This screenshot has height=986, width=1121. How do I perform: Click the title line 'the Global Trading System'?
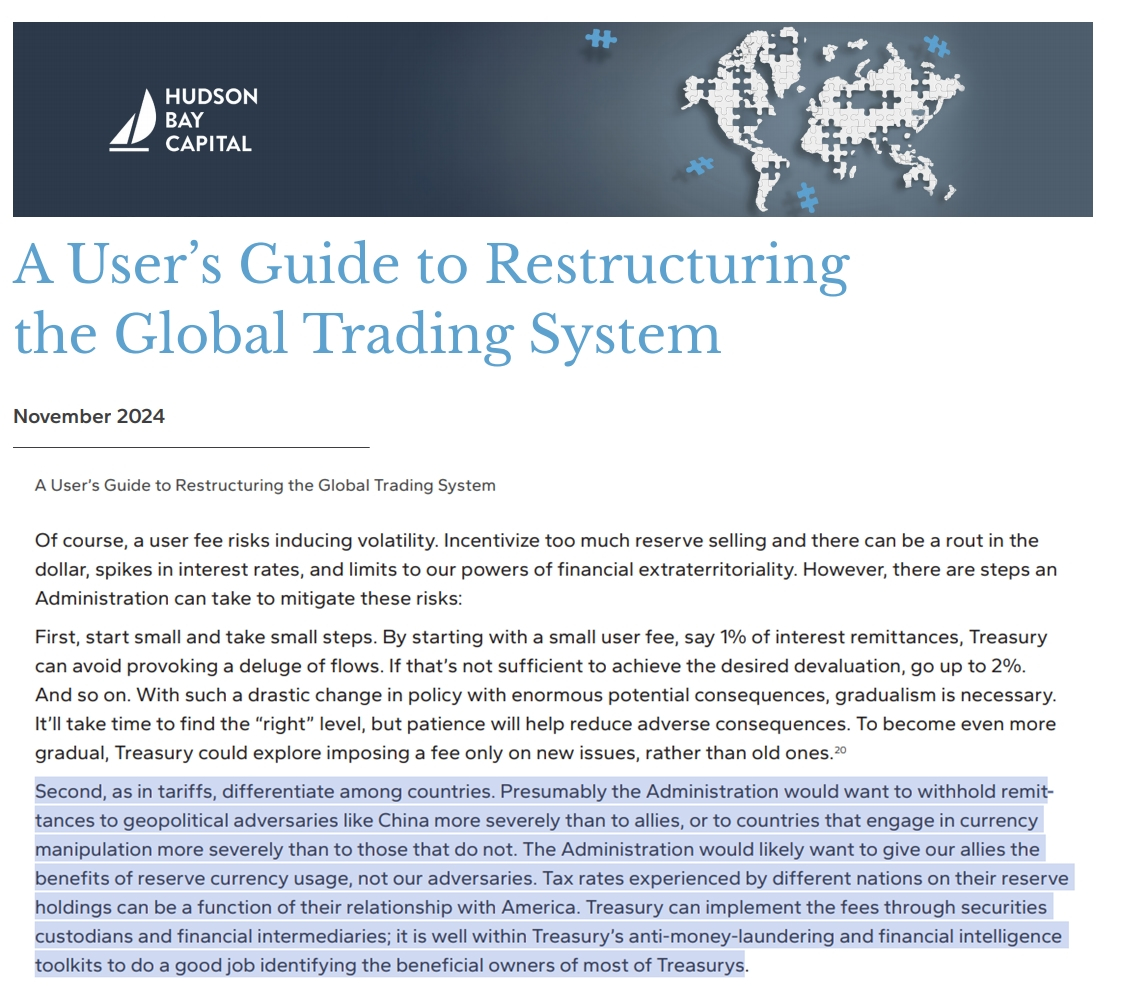[x=367, y=334]
